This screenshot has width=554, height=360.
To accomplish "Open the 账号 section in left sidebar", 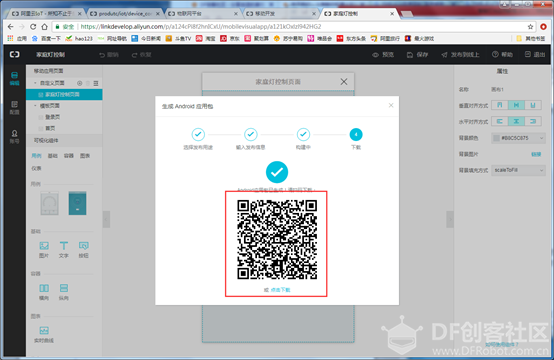I will [x=14, y=136].
